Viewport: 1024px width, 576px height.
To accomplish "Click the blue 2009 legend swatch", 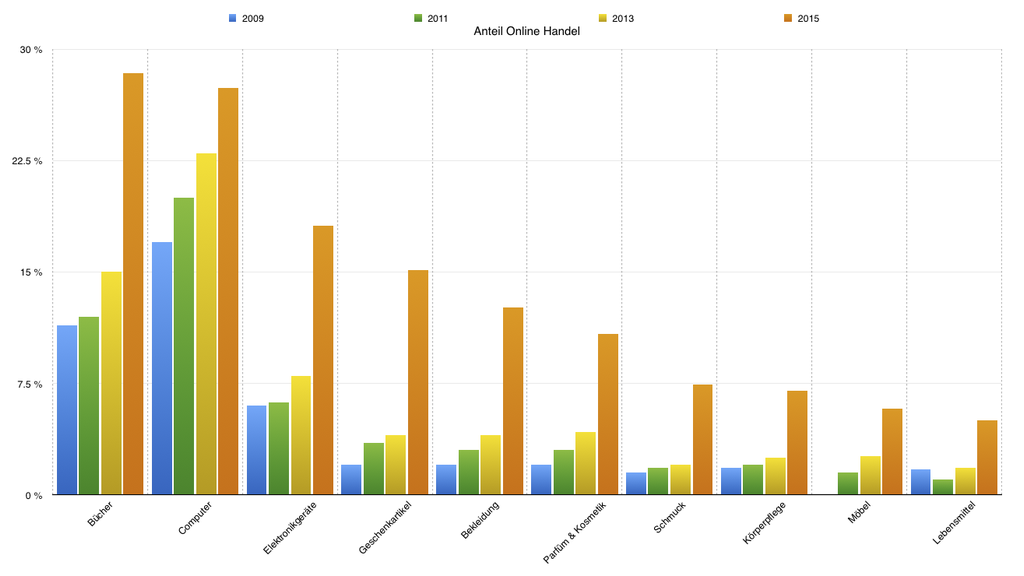I will 233,18.
